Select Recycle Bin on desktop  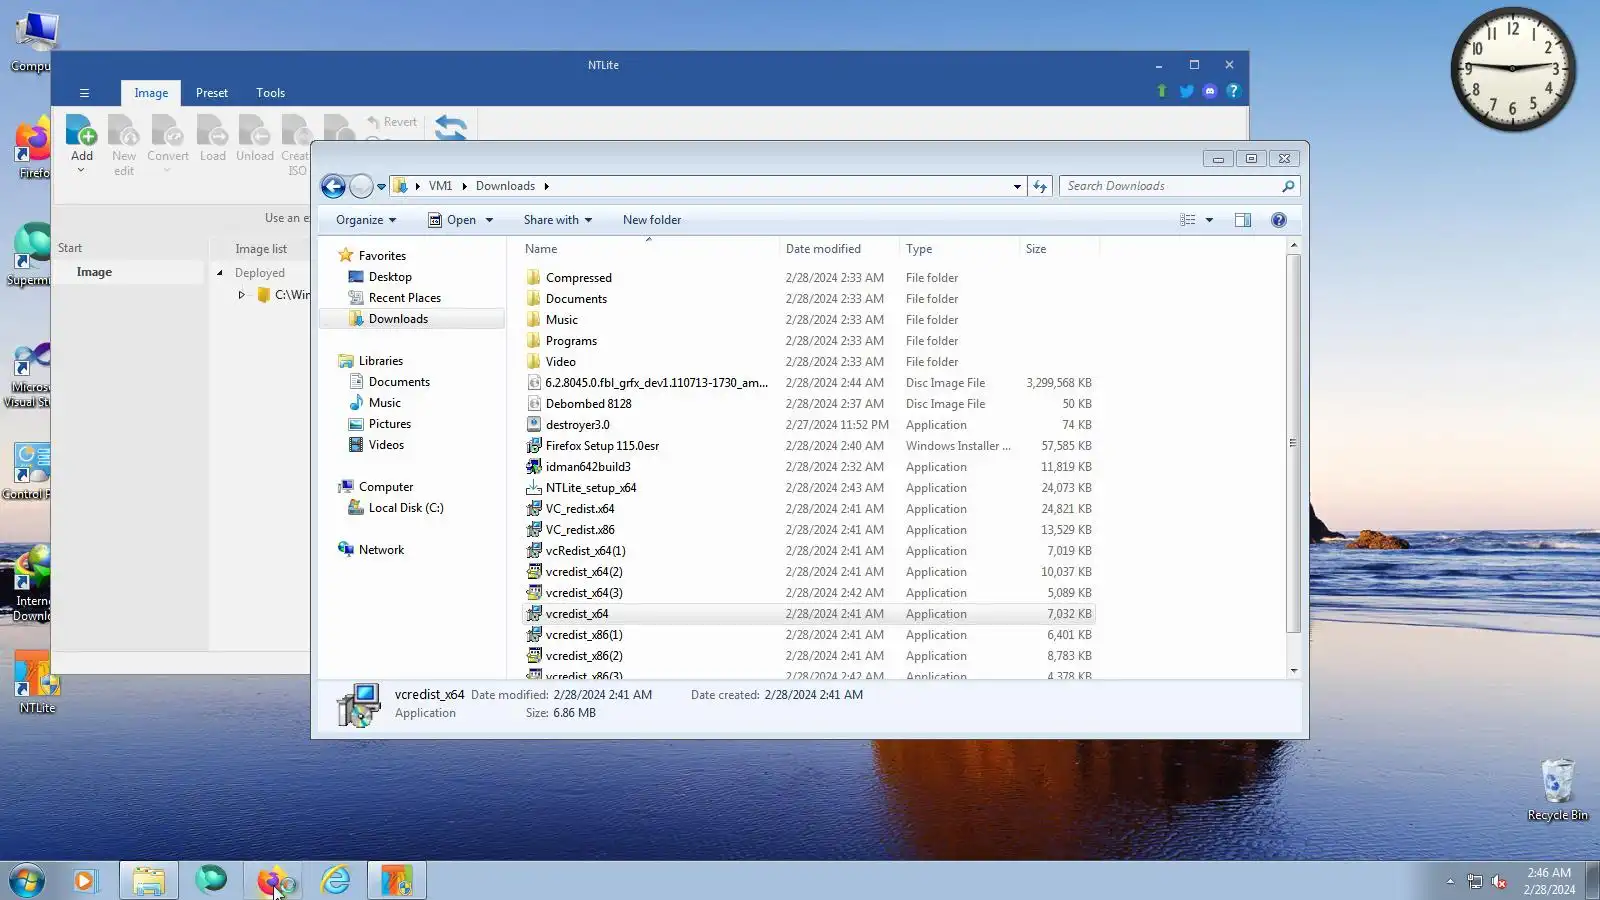point(1557,790)
